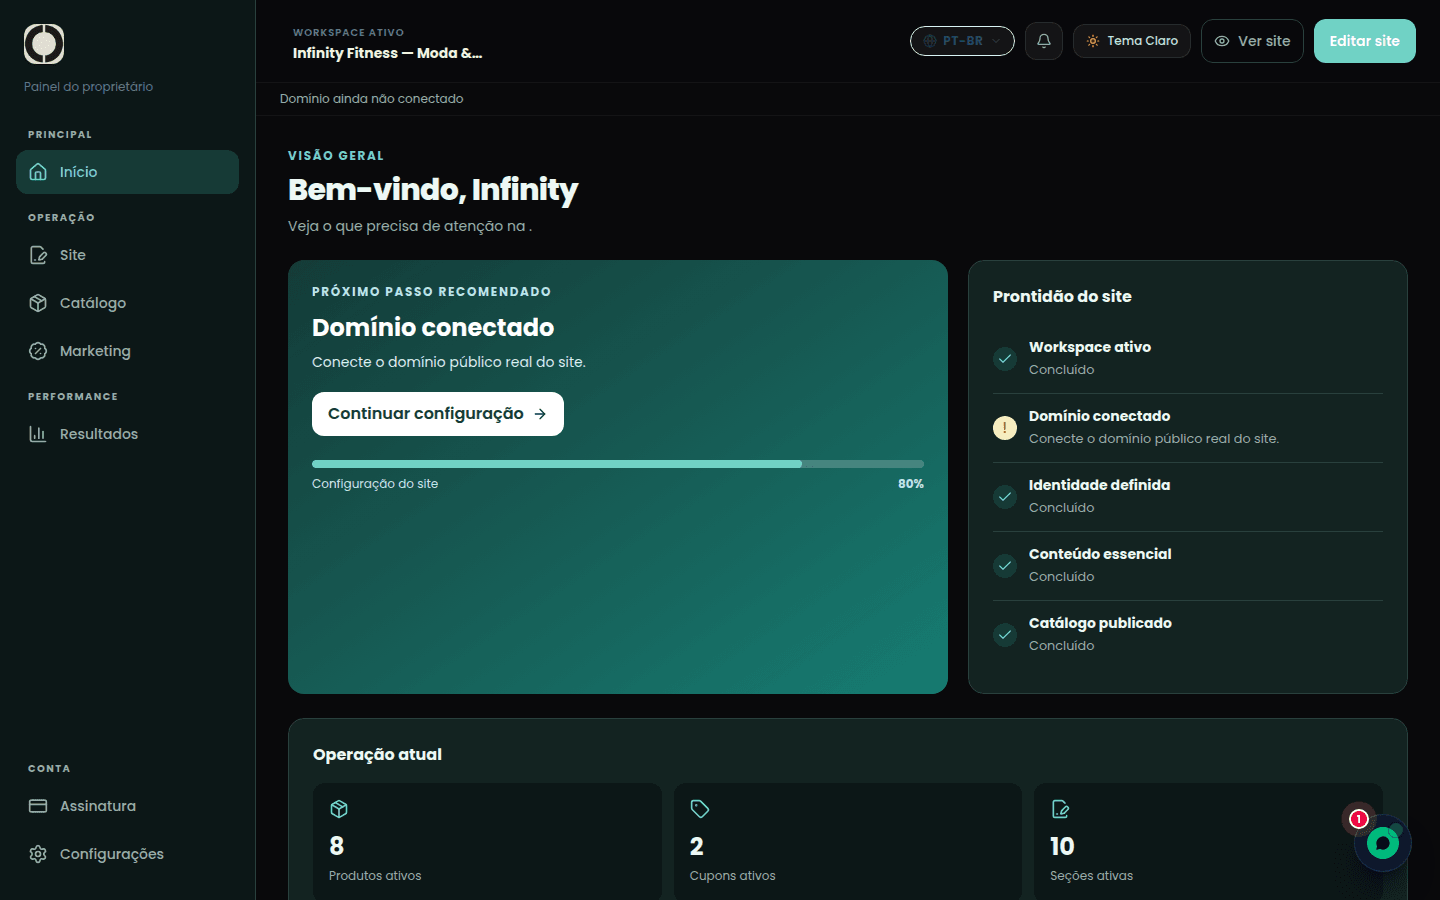Image resolution: width=1440 pixels, height=900 pixels.
Task: Open the Site section in sidebar
Action: 127,255
